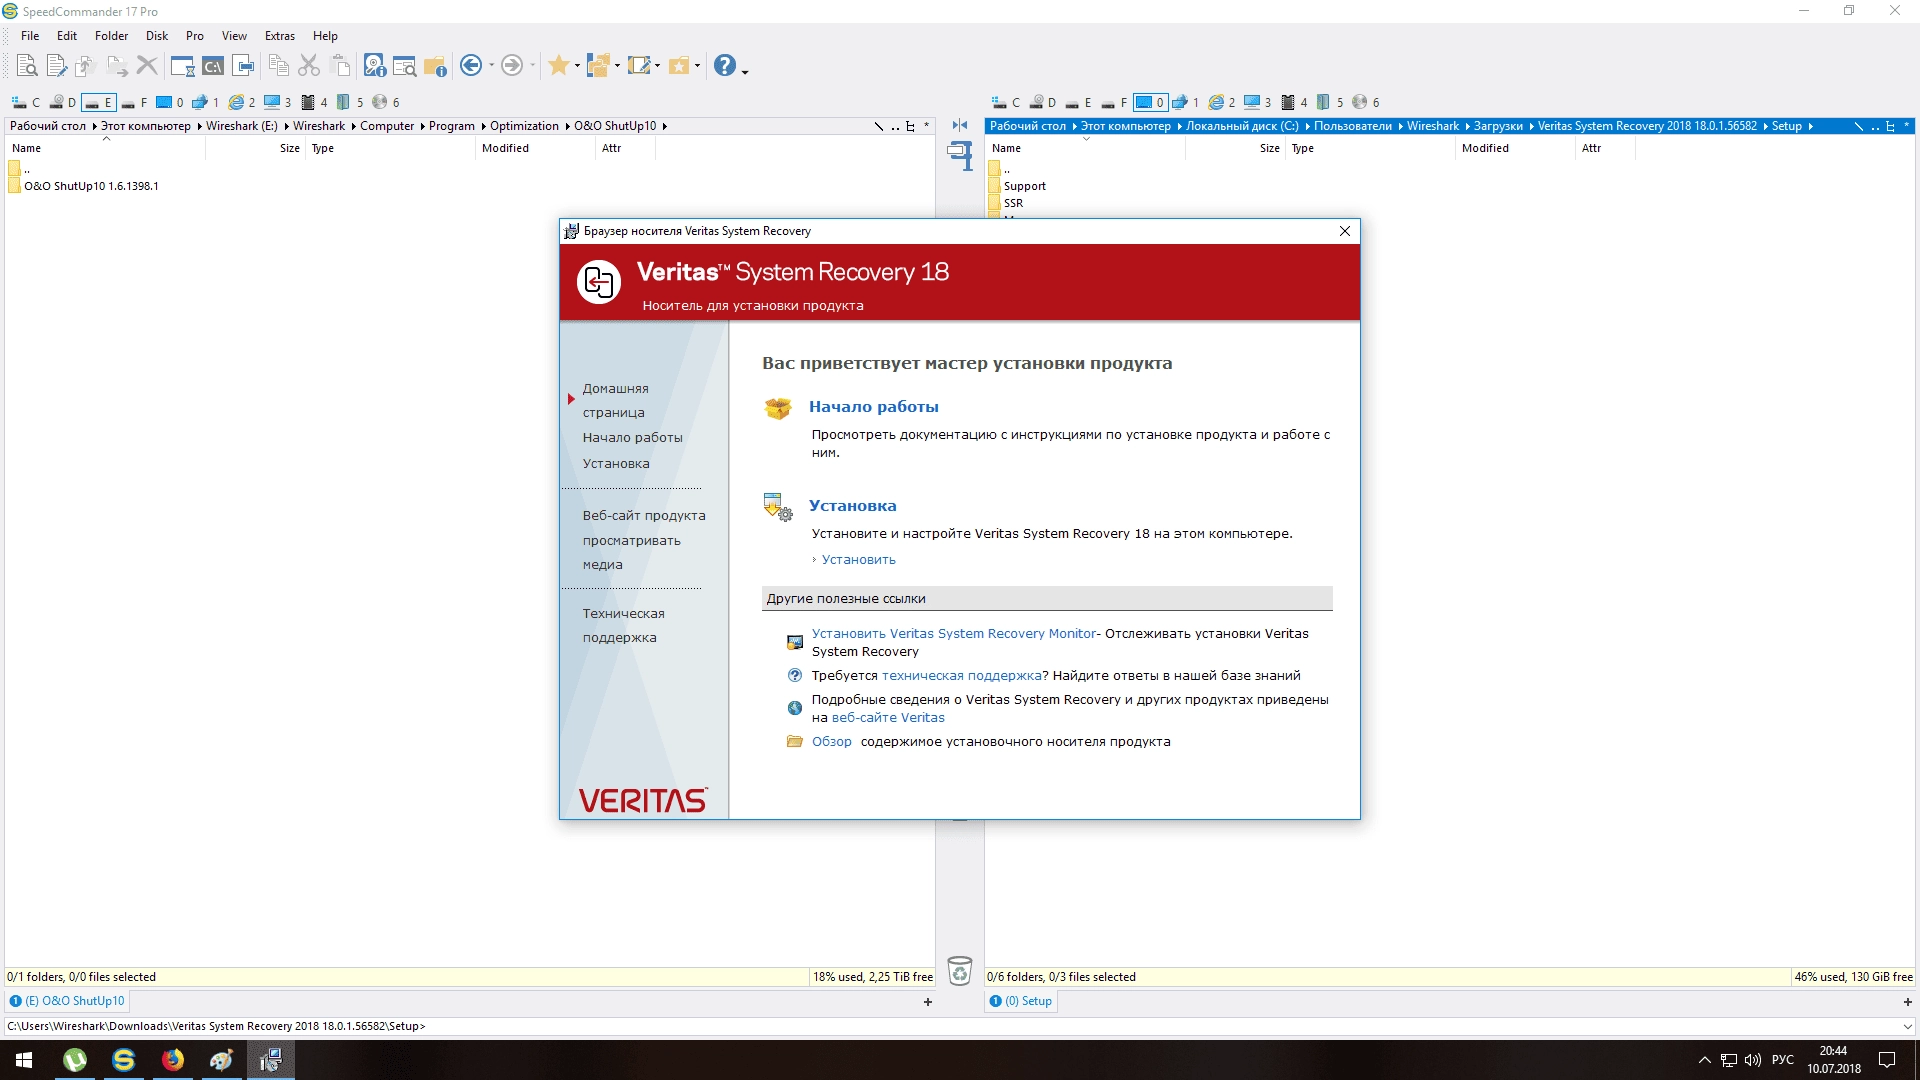Click 'Установить Veritas System Recovery Monitor' link

pos(953,634)
